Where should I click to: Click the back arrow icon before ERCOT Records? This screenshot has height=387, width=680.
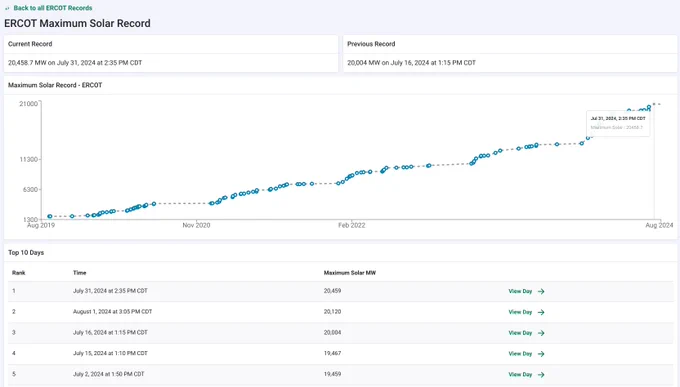tap(7, 8)
